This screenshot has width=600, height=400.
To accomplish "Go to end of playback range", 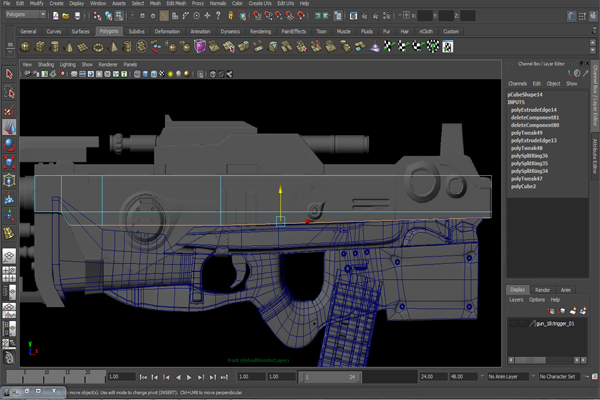I will tap(224, 377).
